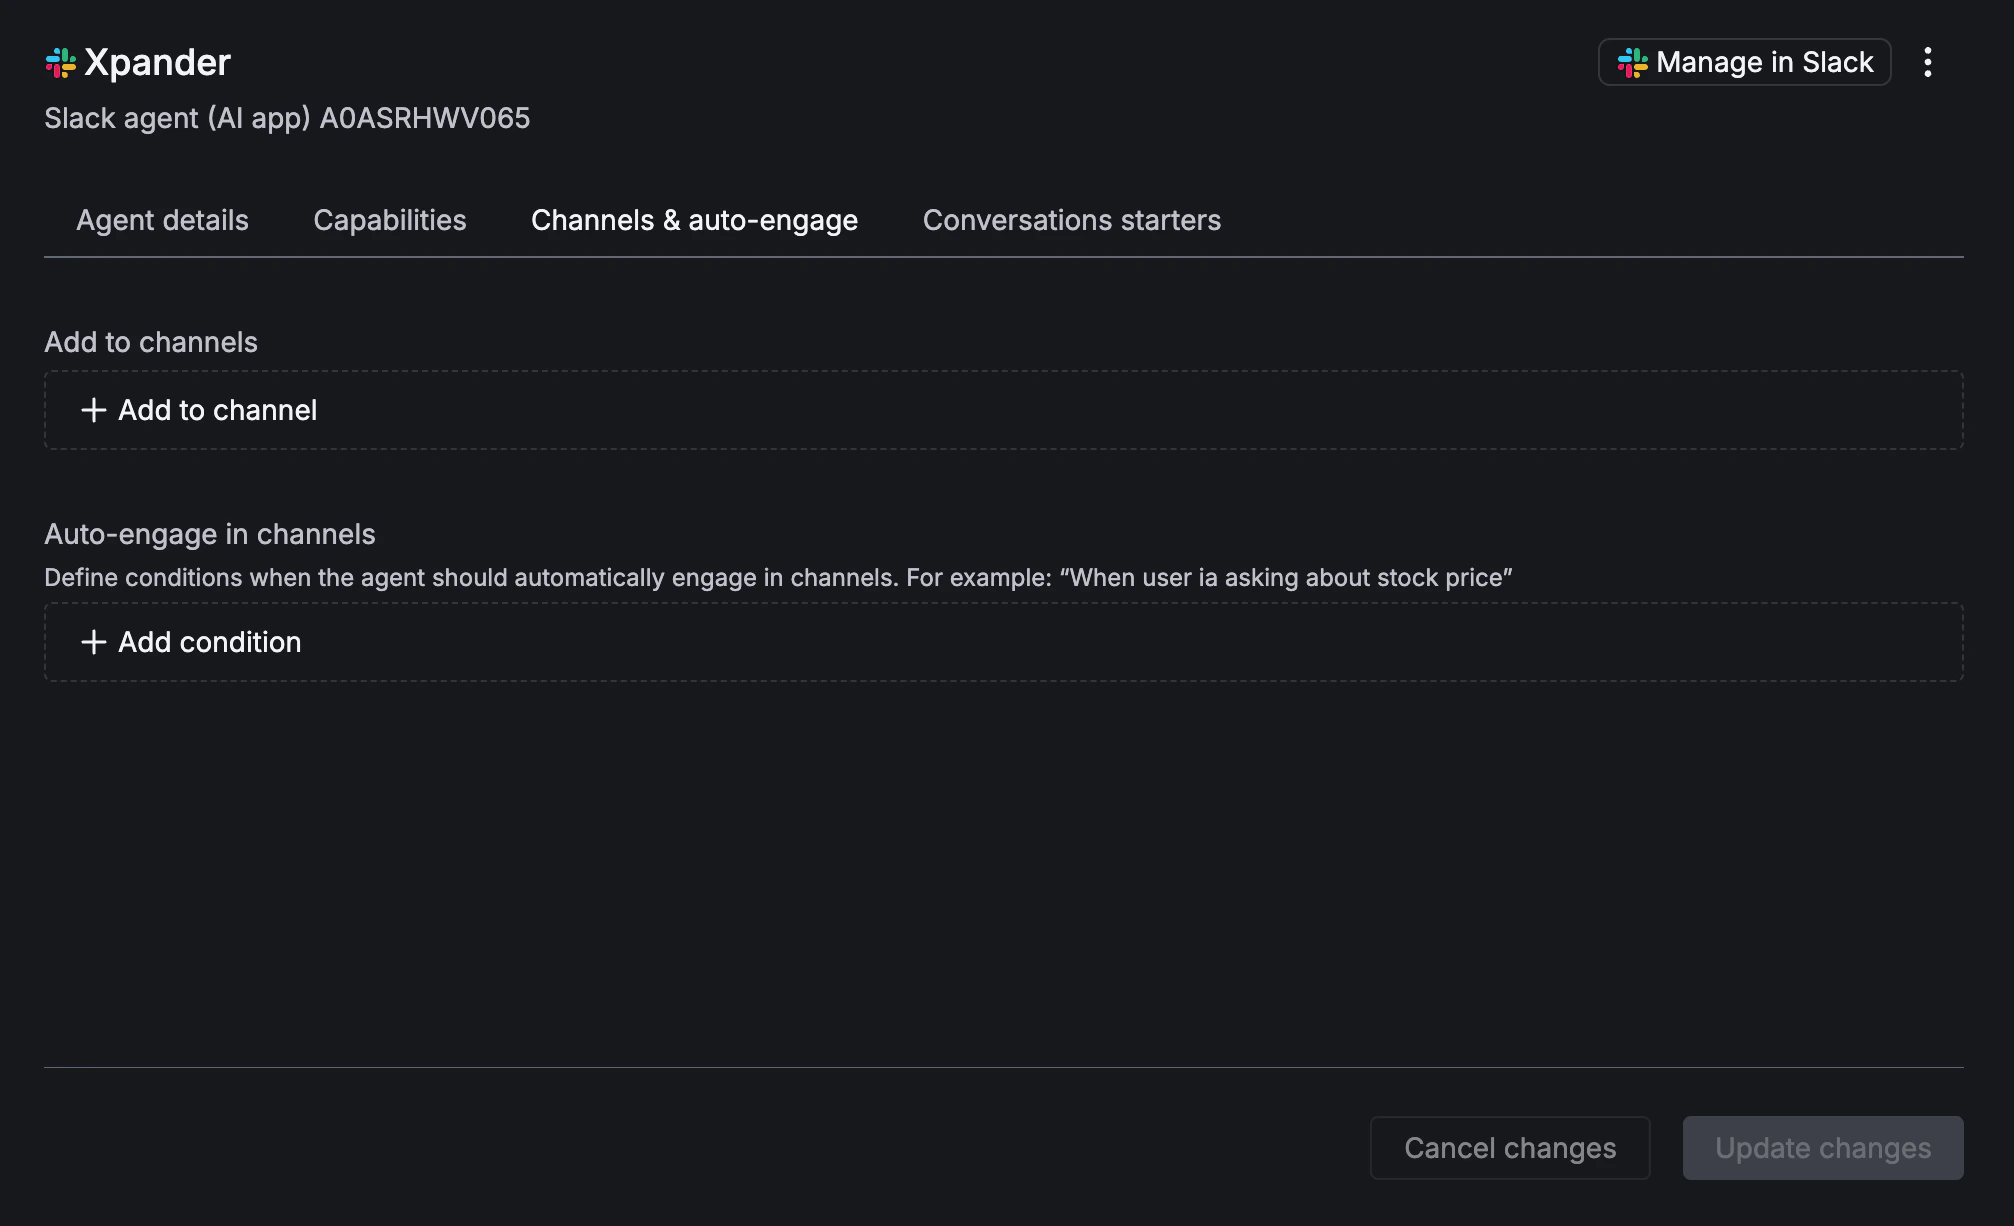Click the plus icon next to Add to channel

tap(93, 410)
